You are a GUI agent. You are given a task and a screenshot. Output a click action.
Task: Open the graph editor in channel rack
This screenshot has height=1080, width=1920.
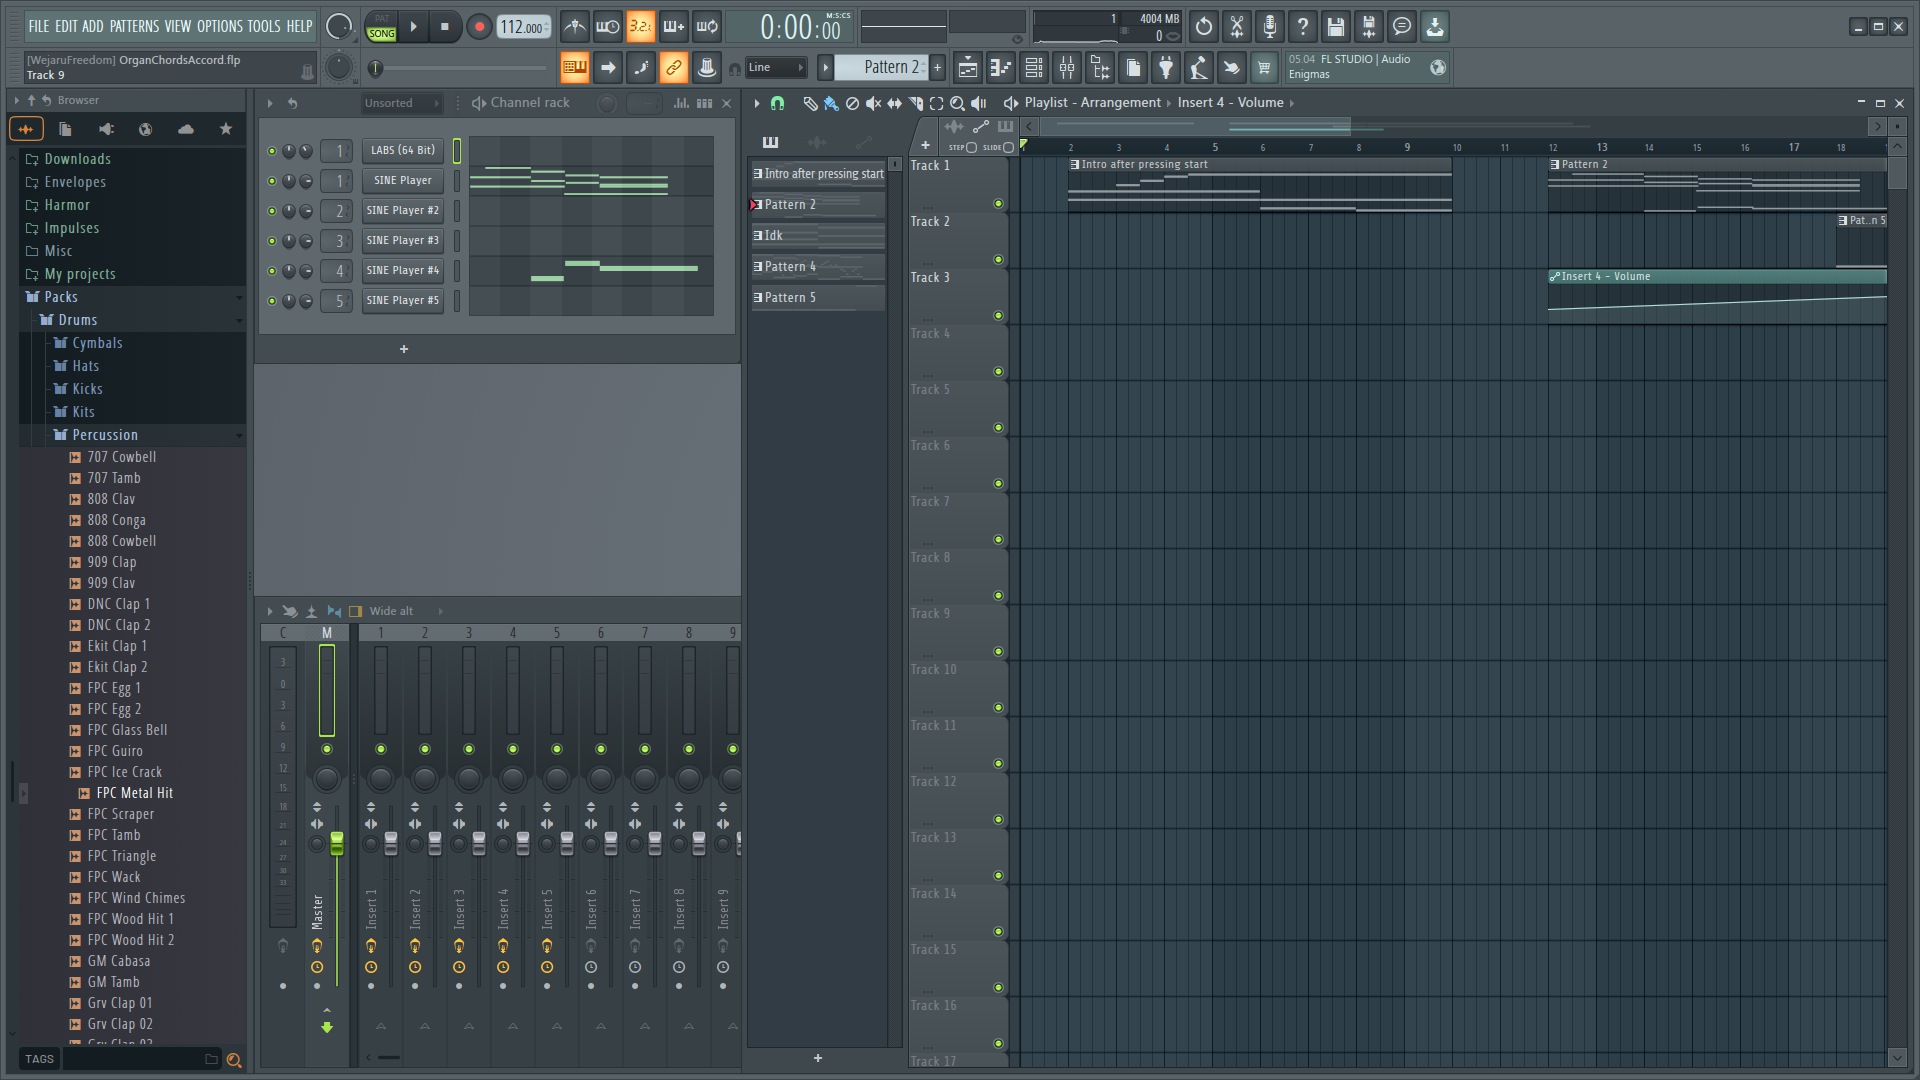click(x=681, y=103)
